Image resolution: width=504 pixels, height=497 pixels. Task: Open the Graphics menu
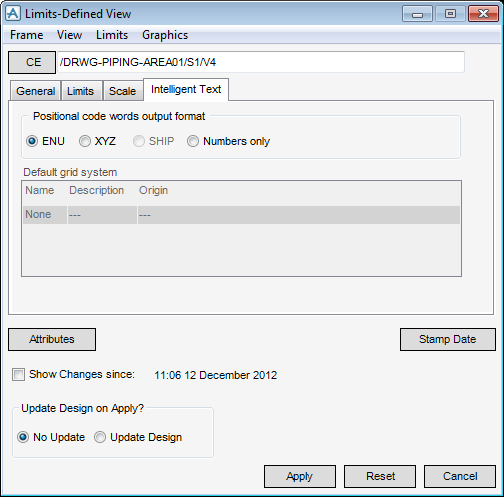click(165, 35)
